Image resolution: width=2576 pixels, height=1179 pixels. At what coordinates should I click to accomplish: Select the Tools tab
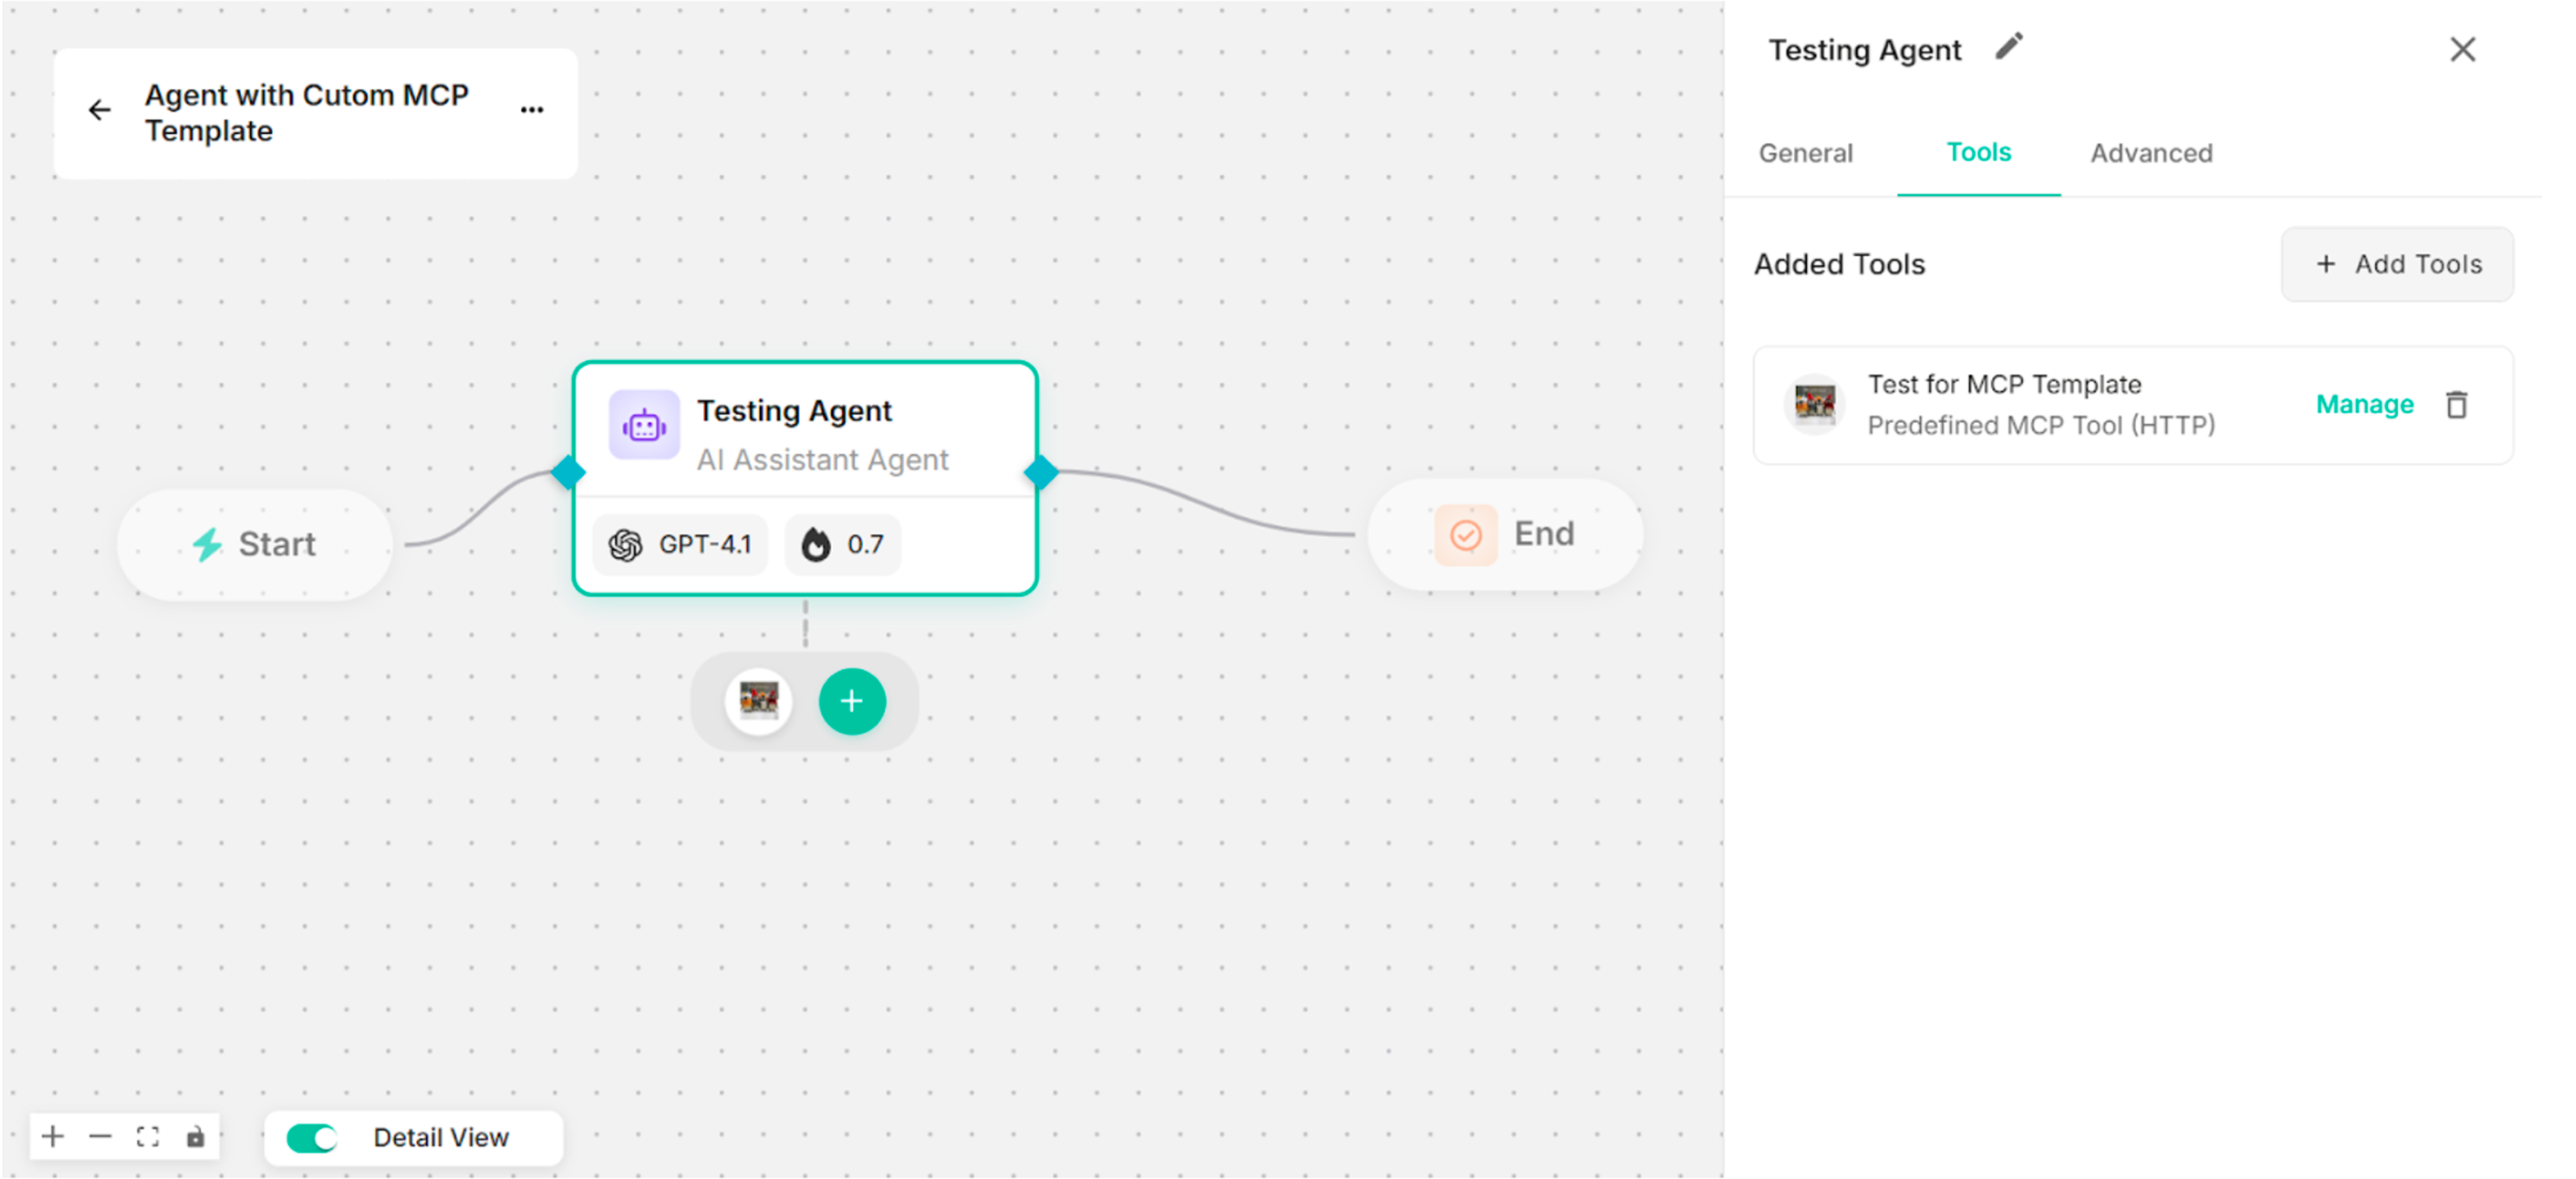pos(1978,152)
